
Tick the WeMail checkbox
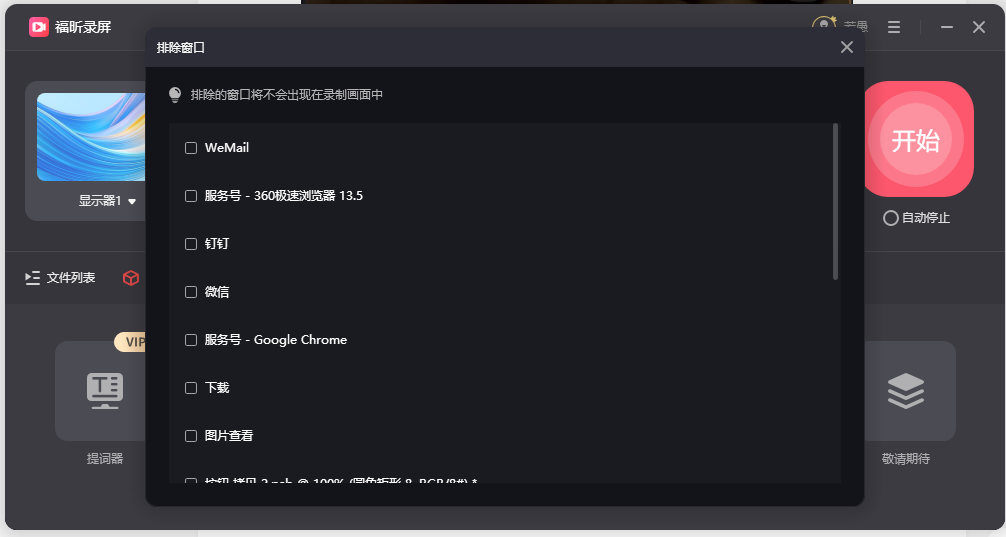click(x=191, y=148)
